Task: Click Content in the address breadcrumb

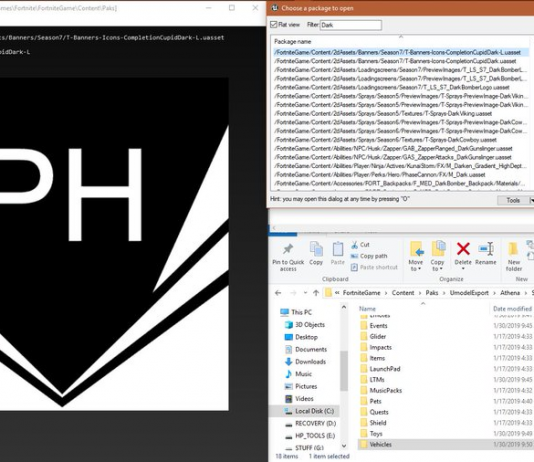Action: point(403,293)
